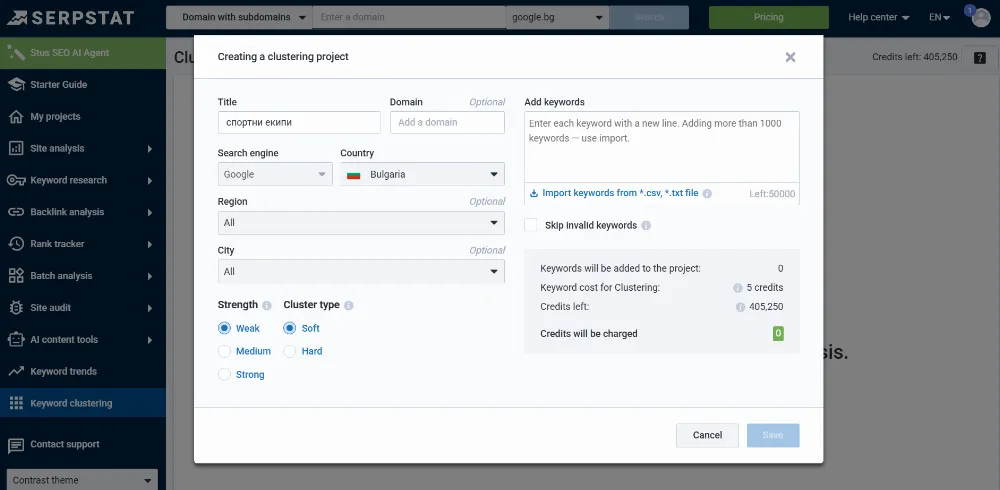Expand the Site audit submenu arrow
The height and width of the screenshot is (490, 1000).
150,308
